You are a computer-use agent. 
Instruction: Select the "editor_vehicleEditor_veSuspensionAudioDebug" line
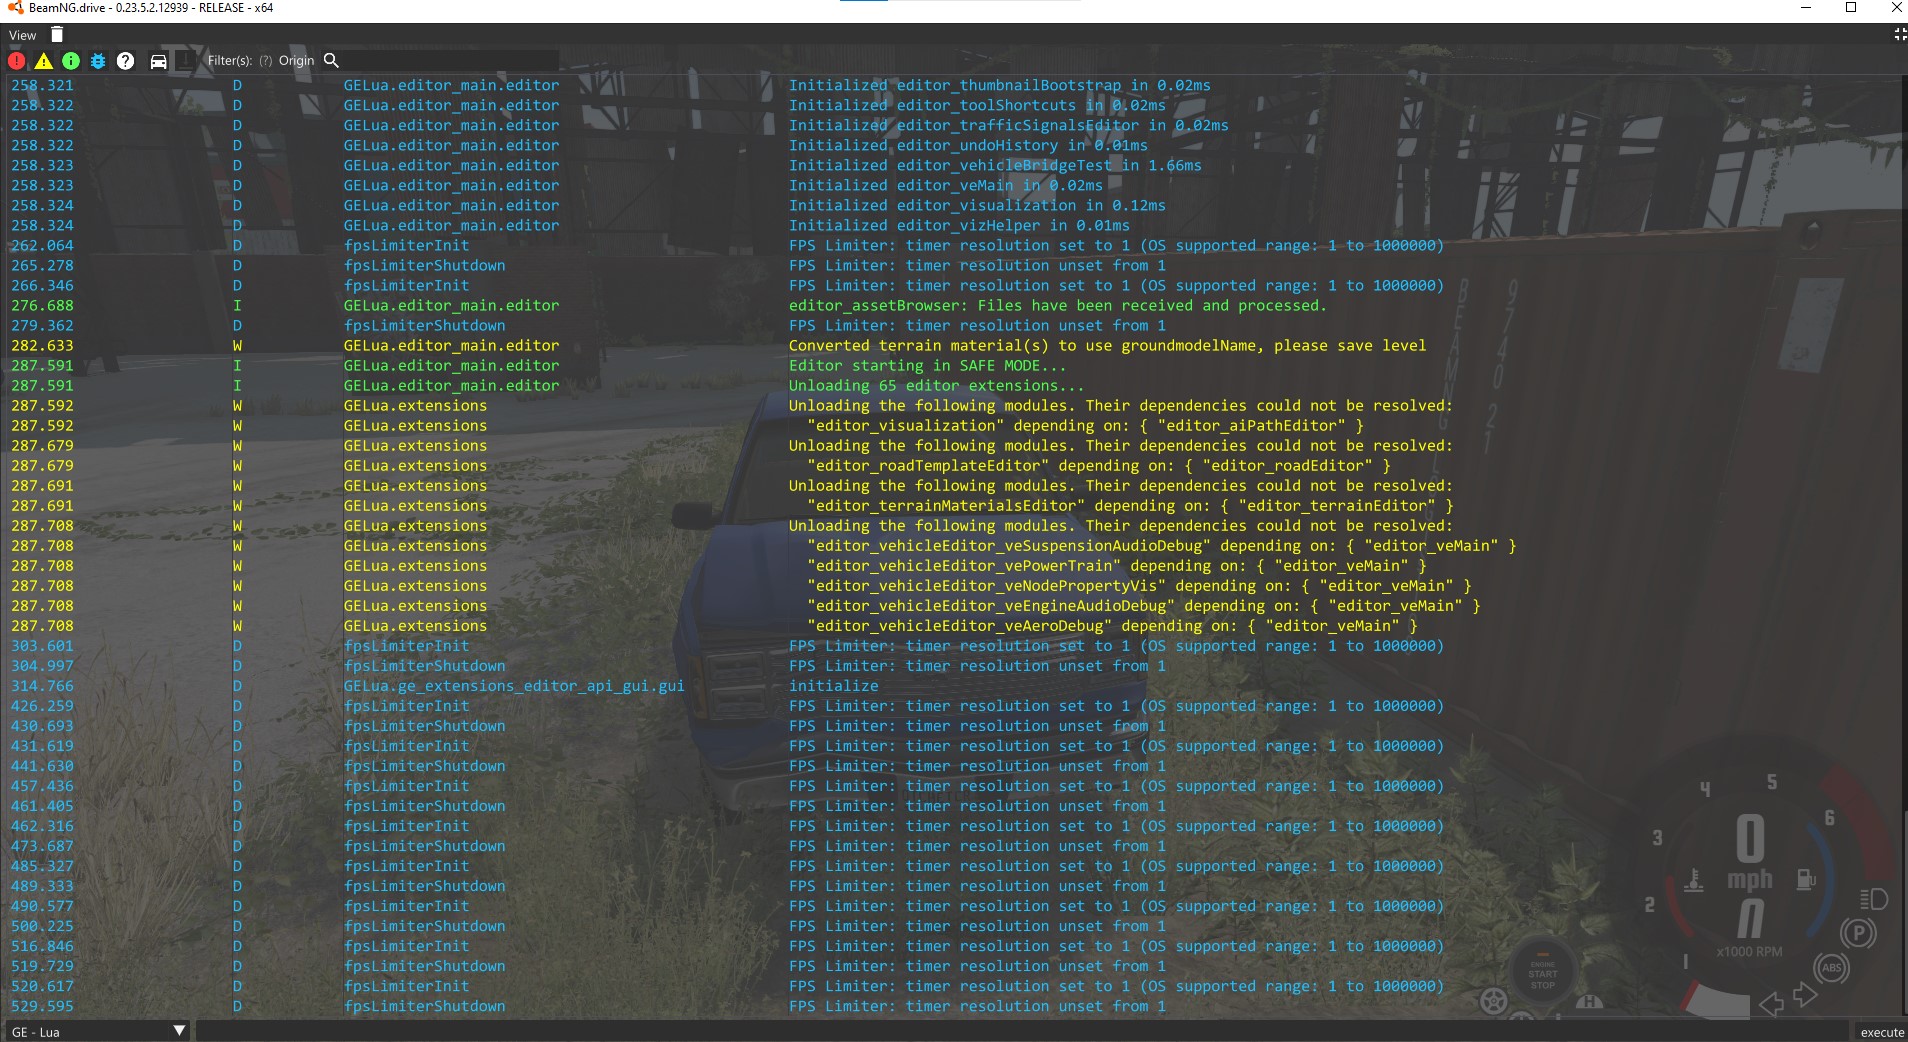pyautogui.click(x=1162, y=546)
